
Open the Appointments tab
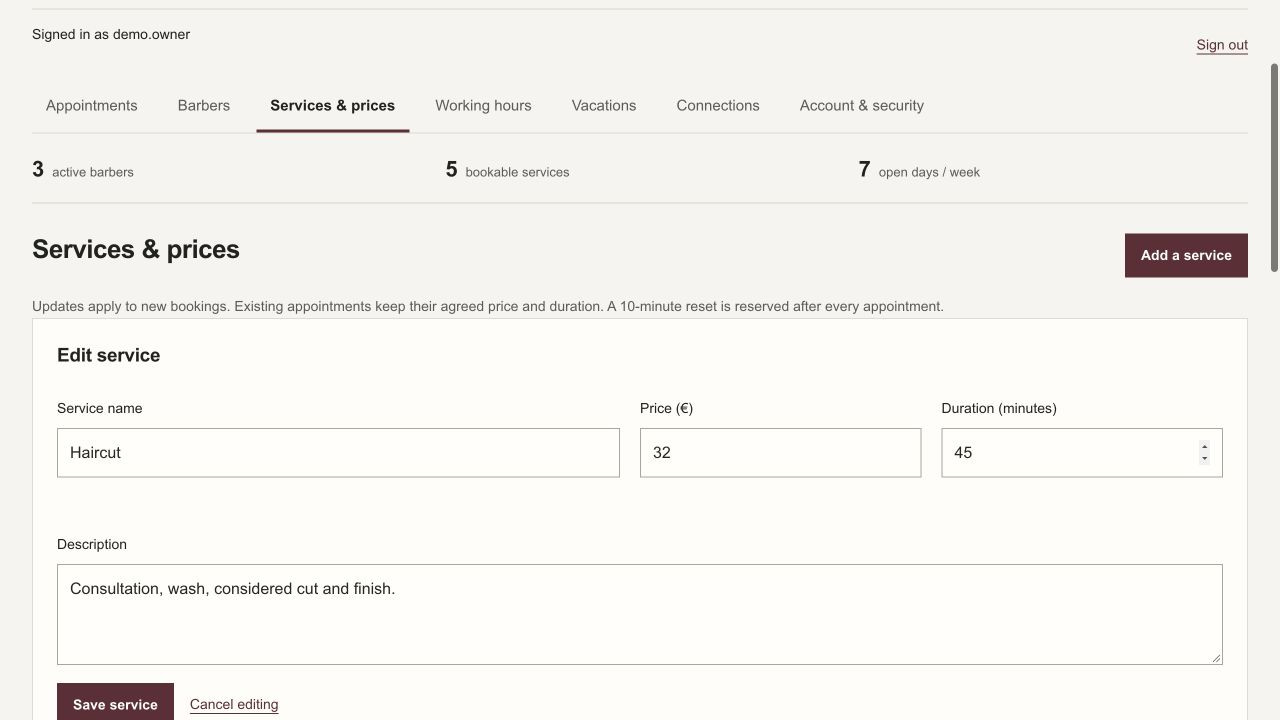[x=92, y=105]
